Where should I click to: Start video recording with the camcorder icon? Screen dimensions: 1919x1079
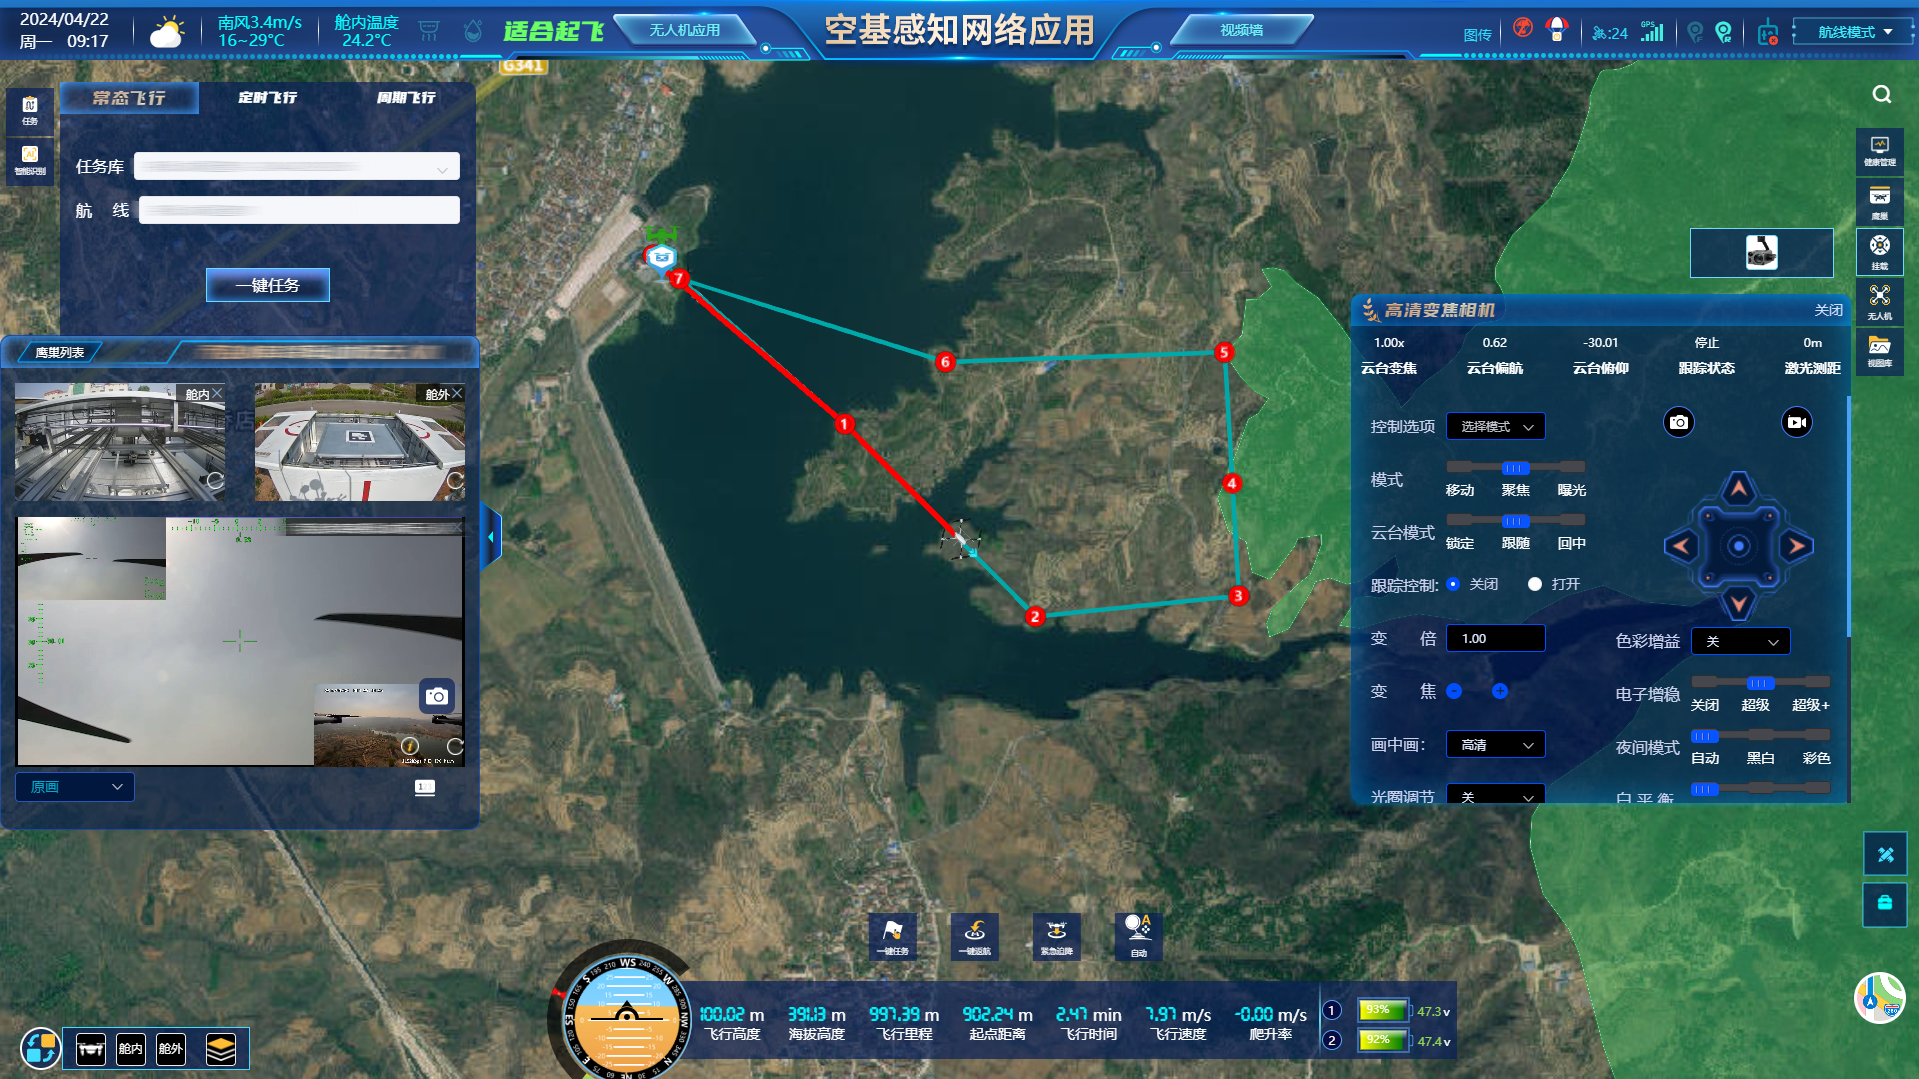[1796, 423]
